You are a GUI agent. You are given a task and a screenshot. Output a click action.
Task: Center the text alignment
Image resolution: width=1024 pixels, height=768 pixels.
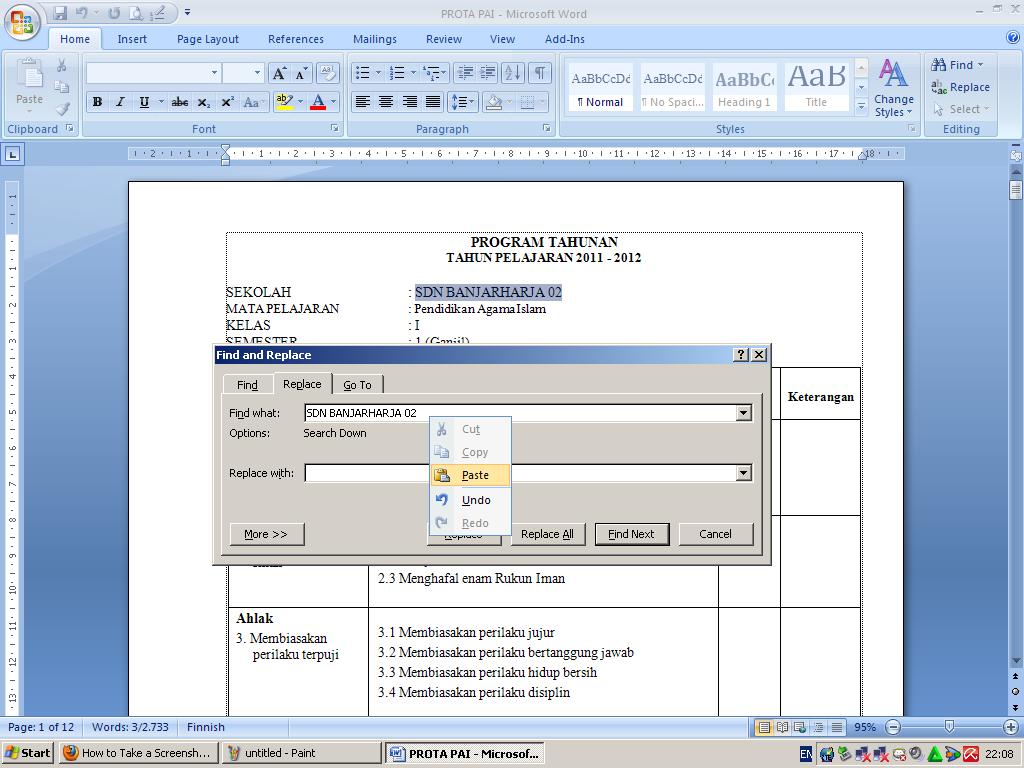pos(386,103)
